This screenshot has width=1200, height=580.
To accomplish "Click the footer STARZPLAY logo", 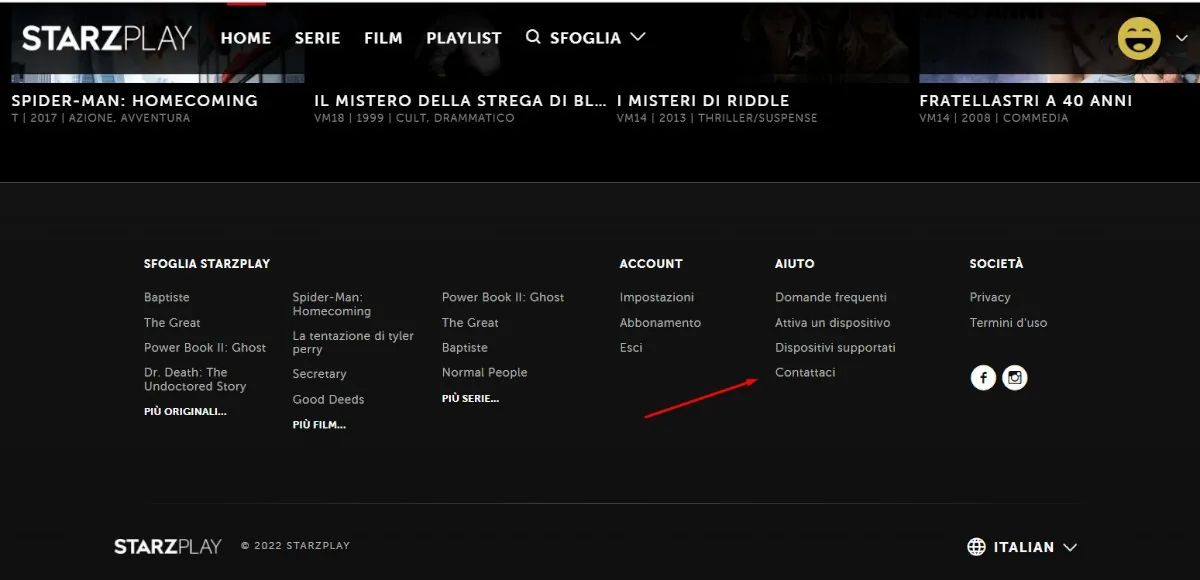I will 168,546.
